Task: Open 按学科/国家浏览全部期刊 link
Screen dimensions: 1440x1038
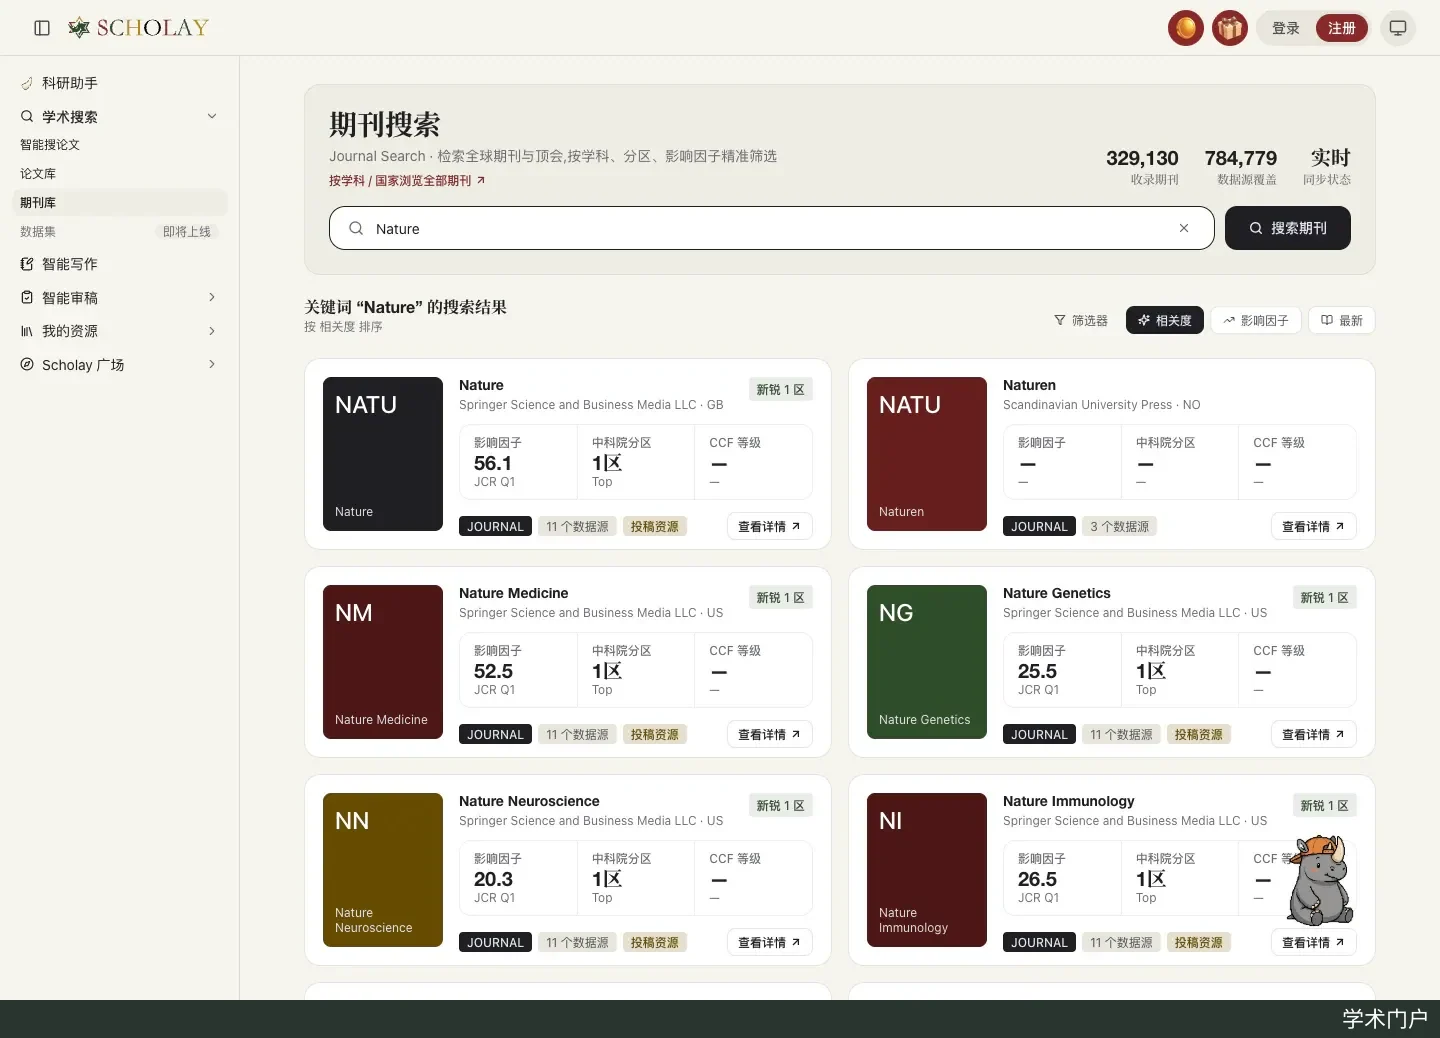Action: [407, 181]
